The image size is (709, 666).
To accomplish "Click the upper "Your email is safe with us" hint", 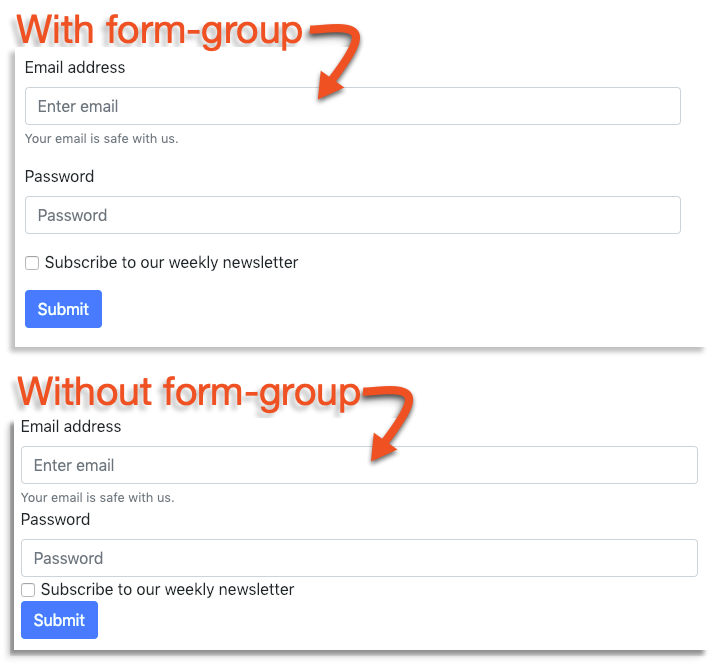I will (x=101, y=139).
